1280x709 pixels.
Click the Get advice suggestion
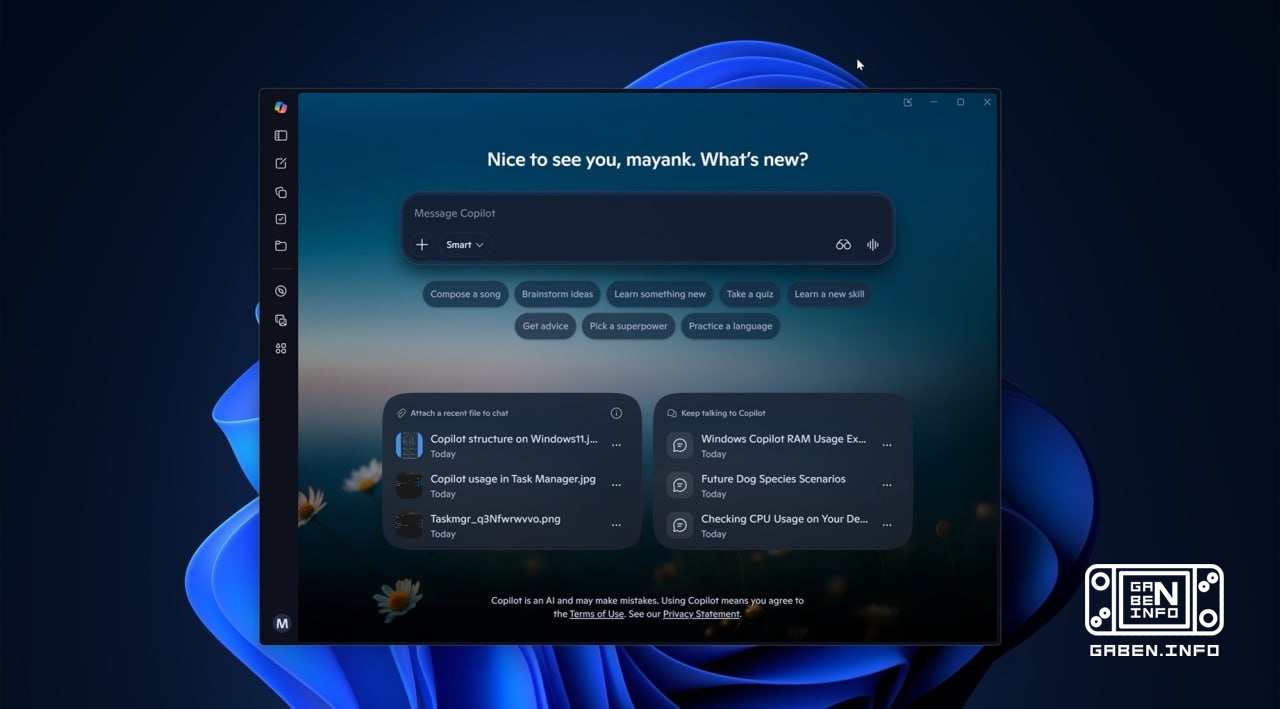pos(545,326)
